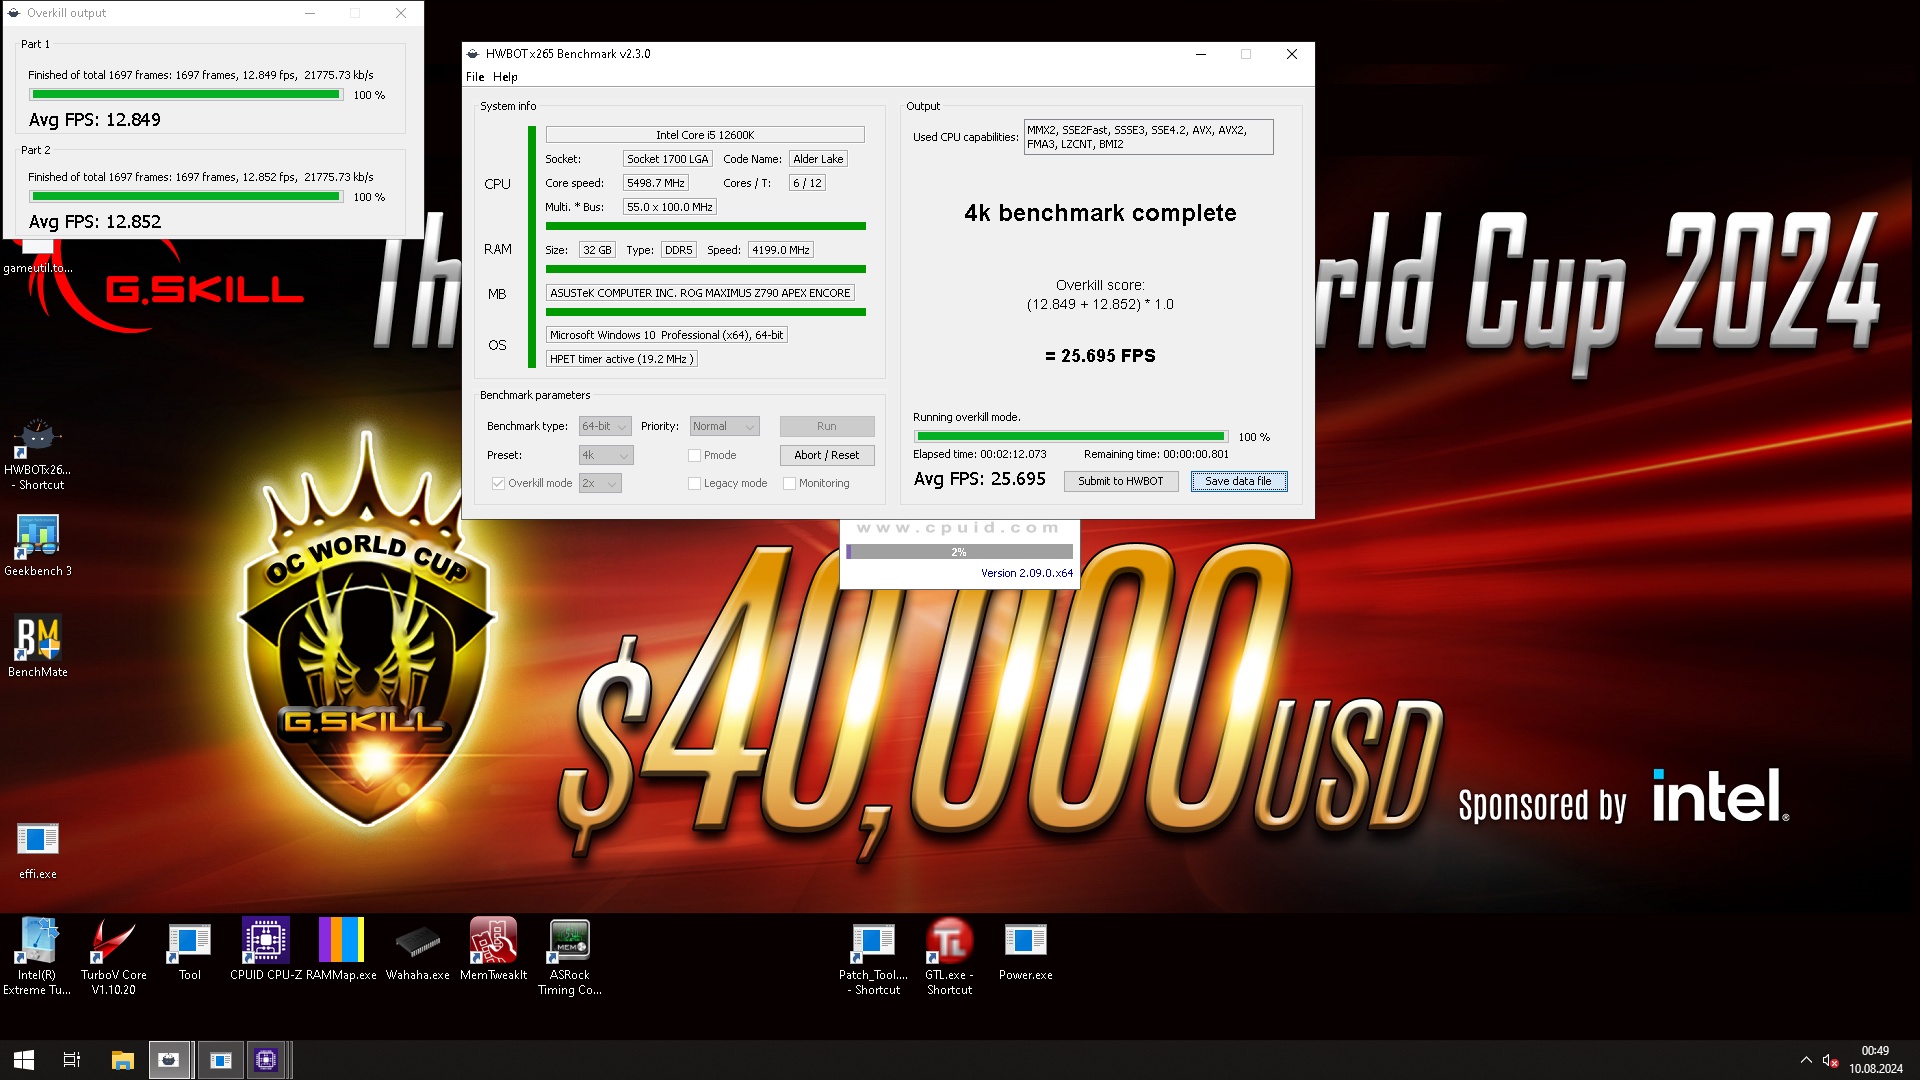Show hidden system tray icons
The width and height of the screenshot is (1920, 1080).
pyautogui.click(x=1806, y=1060)
